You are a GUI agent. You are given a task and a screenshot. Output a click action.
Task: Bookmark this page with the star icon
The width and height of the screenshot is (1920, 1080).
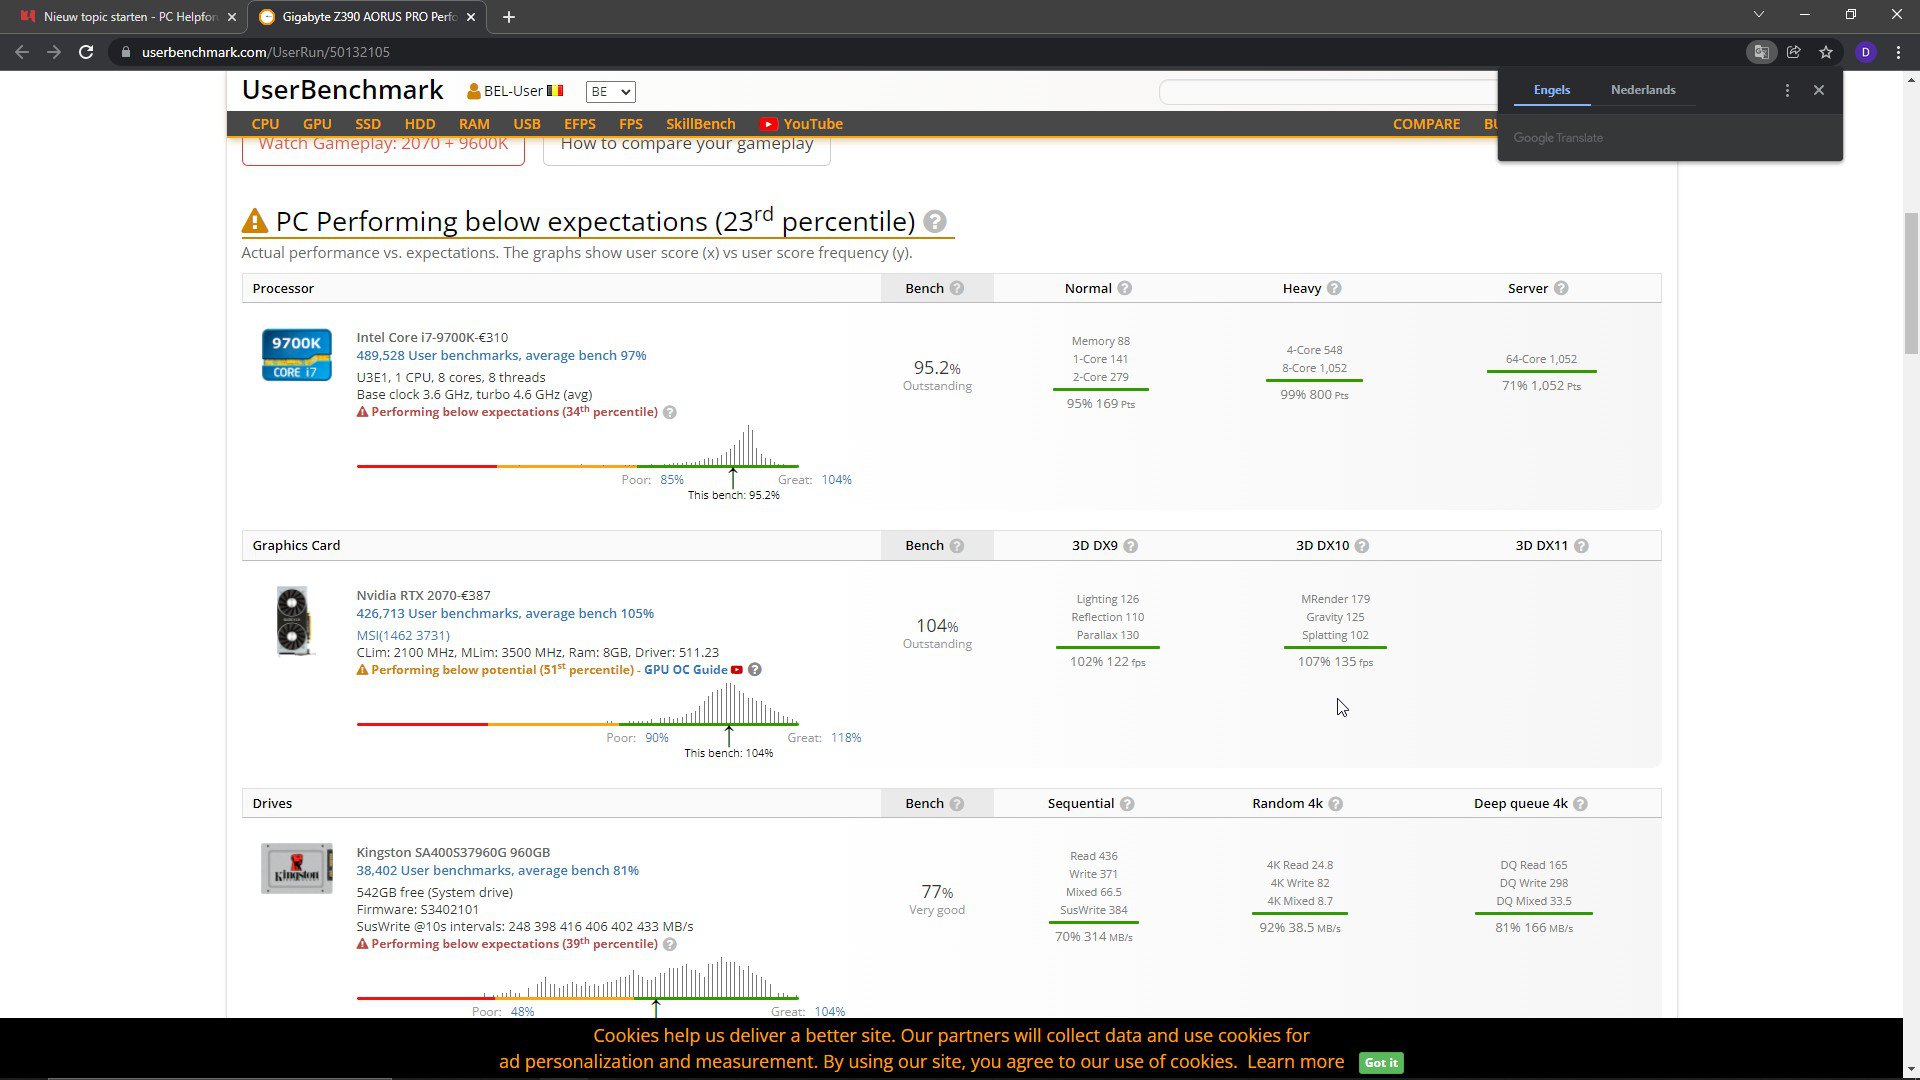(1826, 52)
